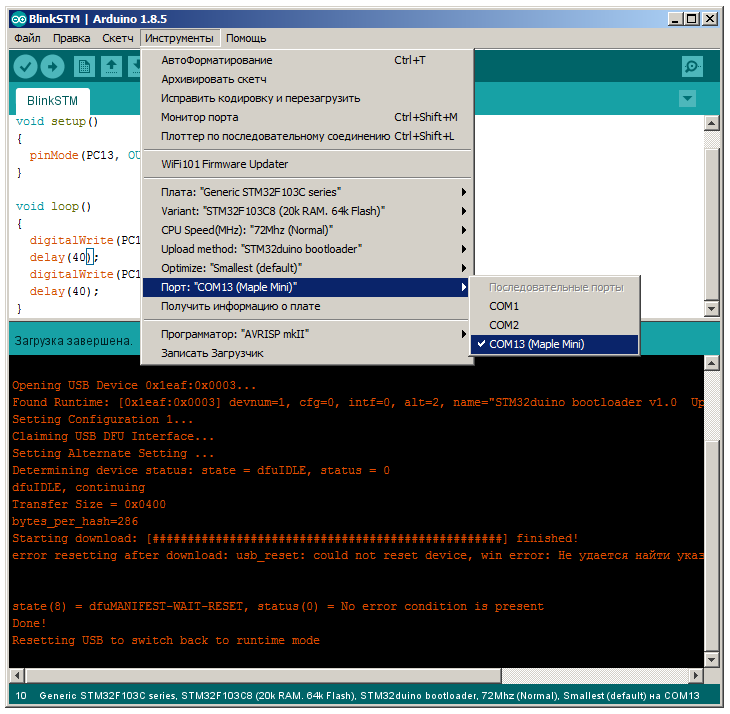730x714 pixels.
Task: Click Получить информацию о плате
Action: pyautogui.click(x=307, y=307)
